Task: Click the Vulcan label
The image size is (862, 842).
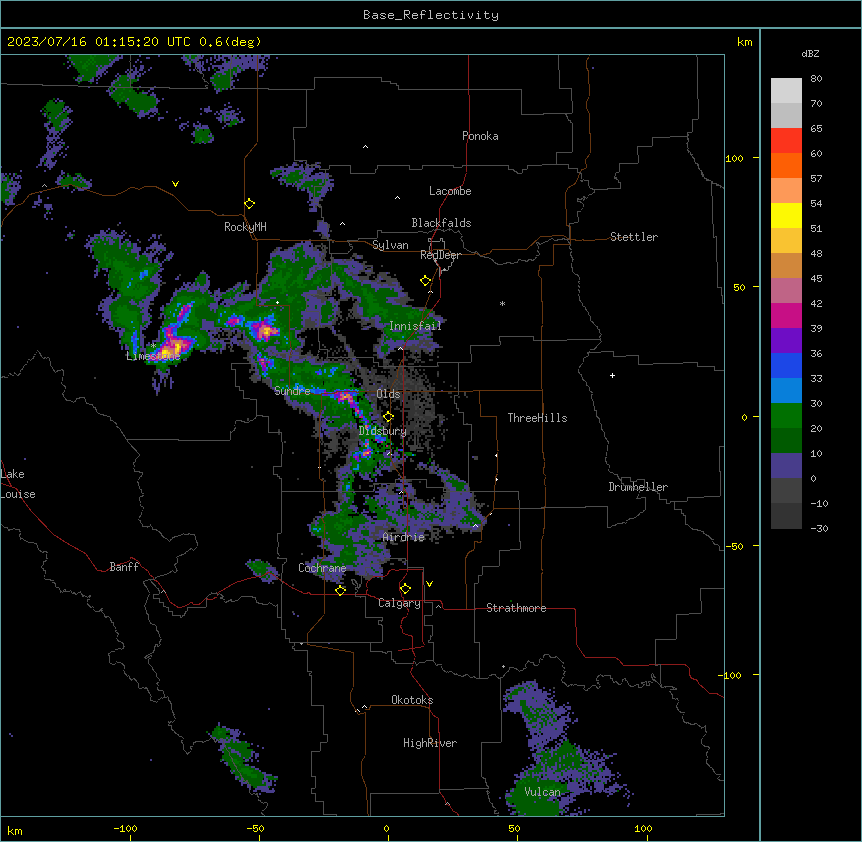Action: [x=543, y=792]
